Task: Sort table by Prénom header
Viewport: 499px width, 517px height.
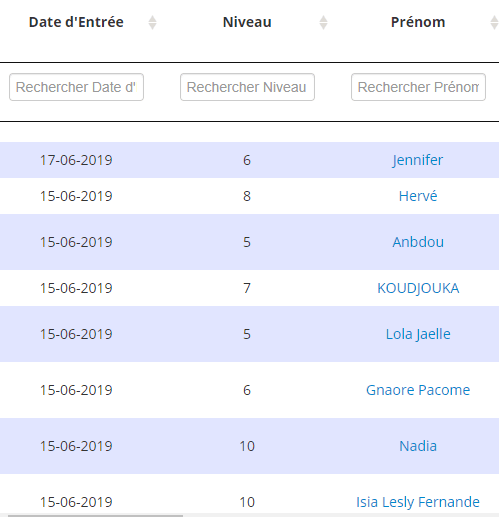Action: 418,22
